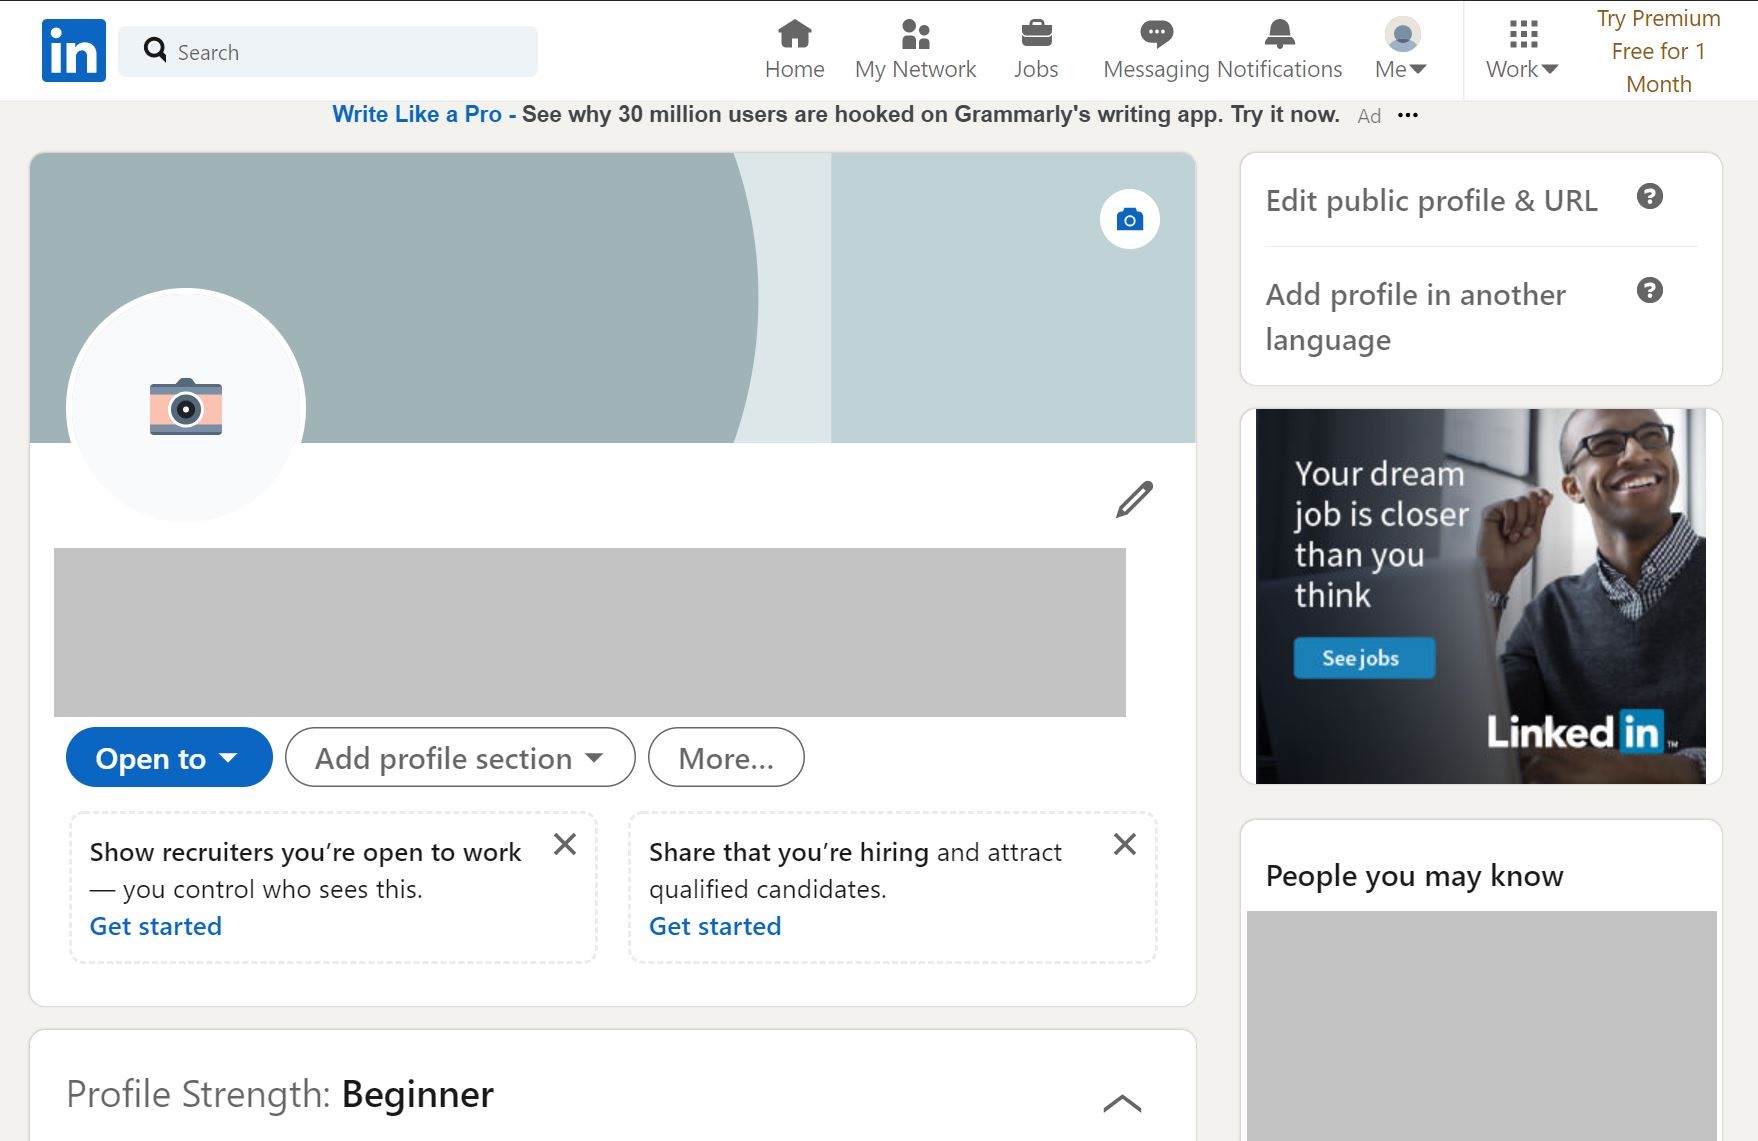Open My Network icon

tap(915, 34)
